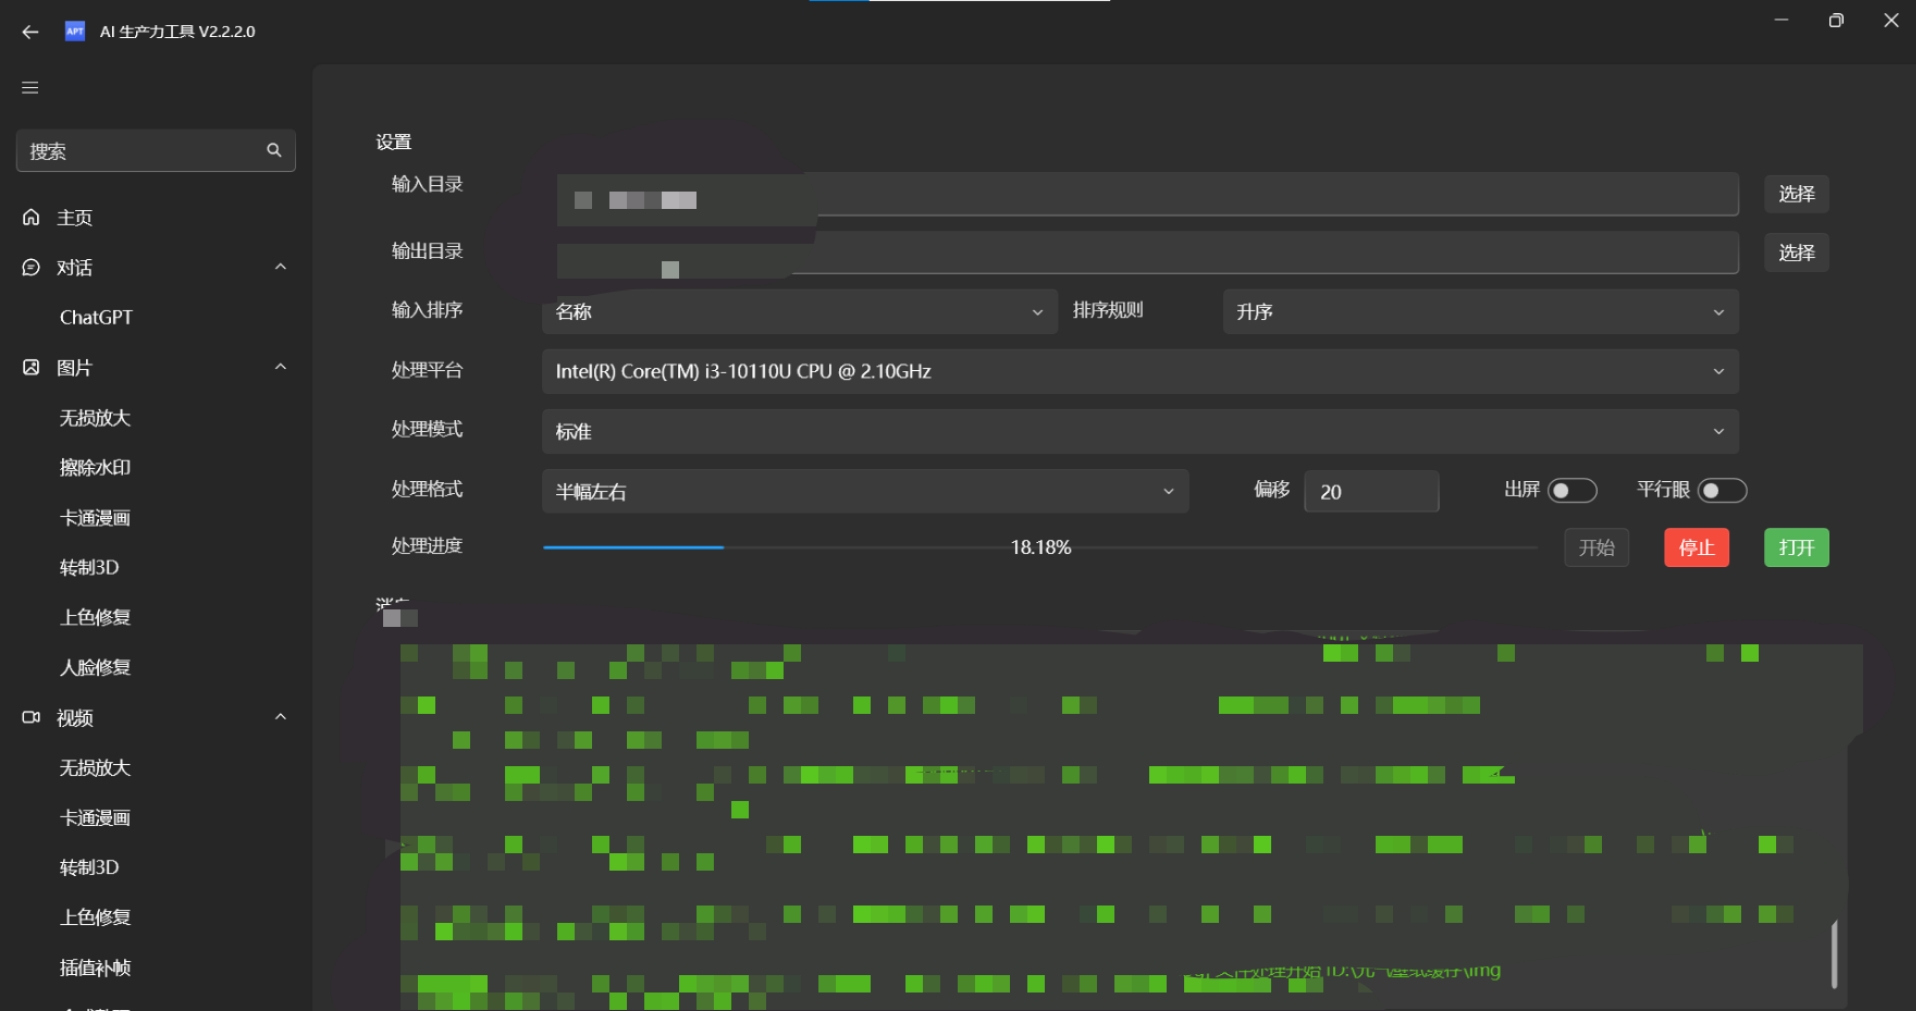The width and height of the screenshot is (1916, 1011).
Task: Click the 图片 image section icon
Action: click(31, 367)
